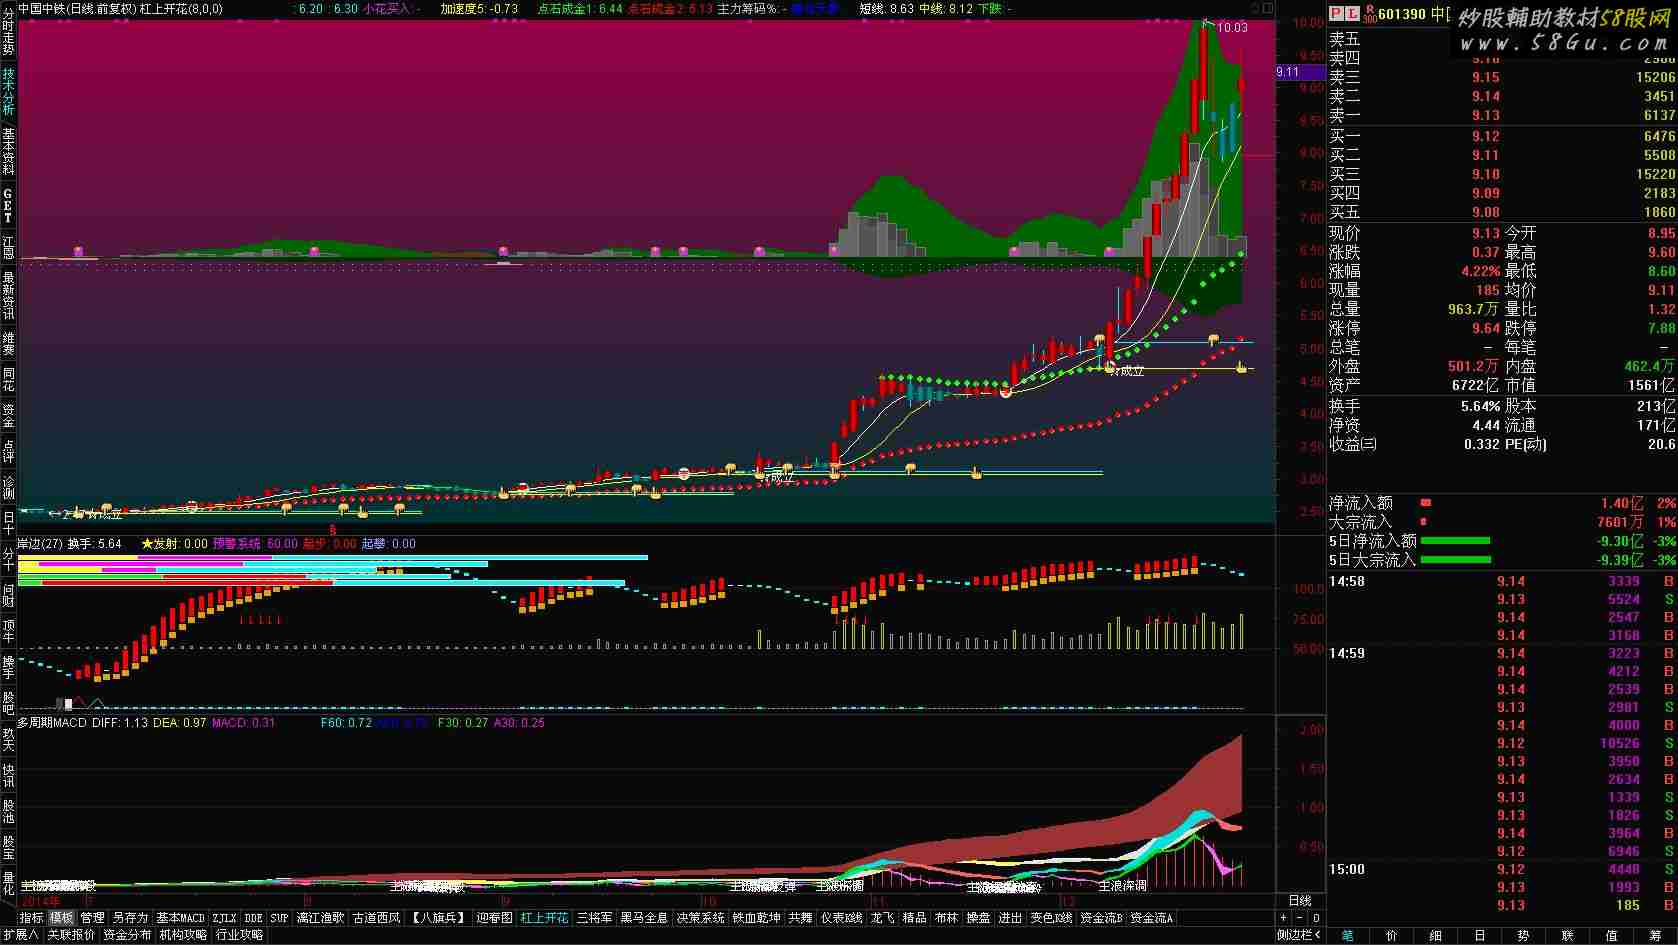Click the 日线 period button

(1299, 901)
